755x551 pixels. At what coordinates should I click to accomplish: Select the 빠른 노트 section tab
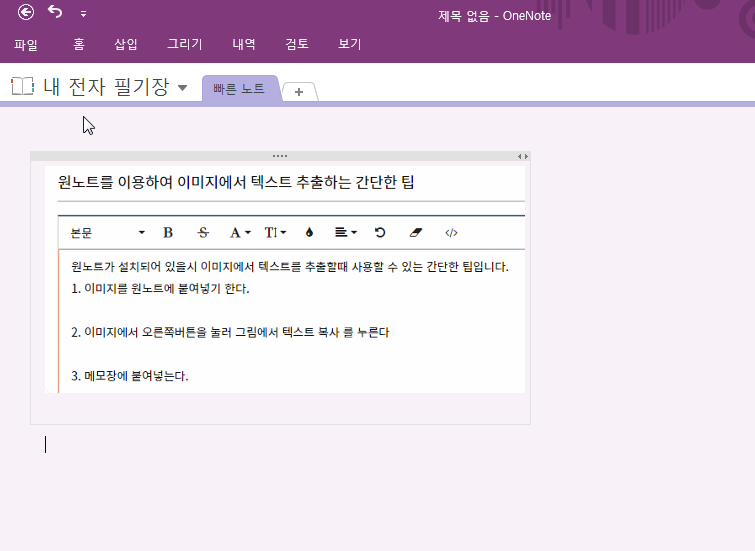coord(239,88)
